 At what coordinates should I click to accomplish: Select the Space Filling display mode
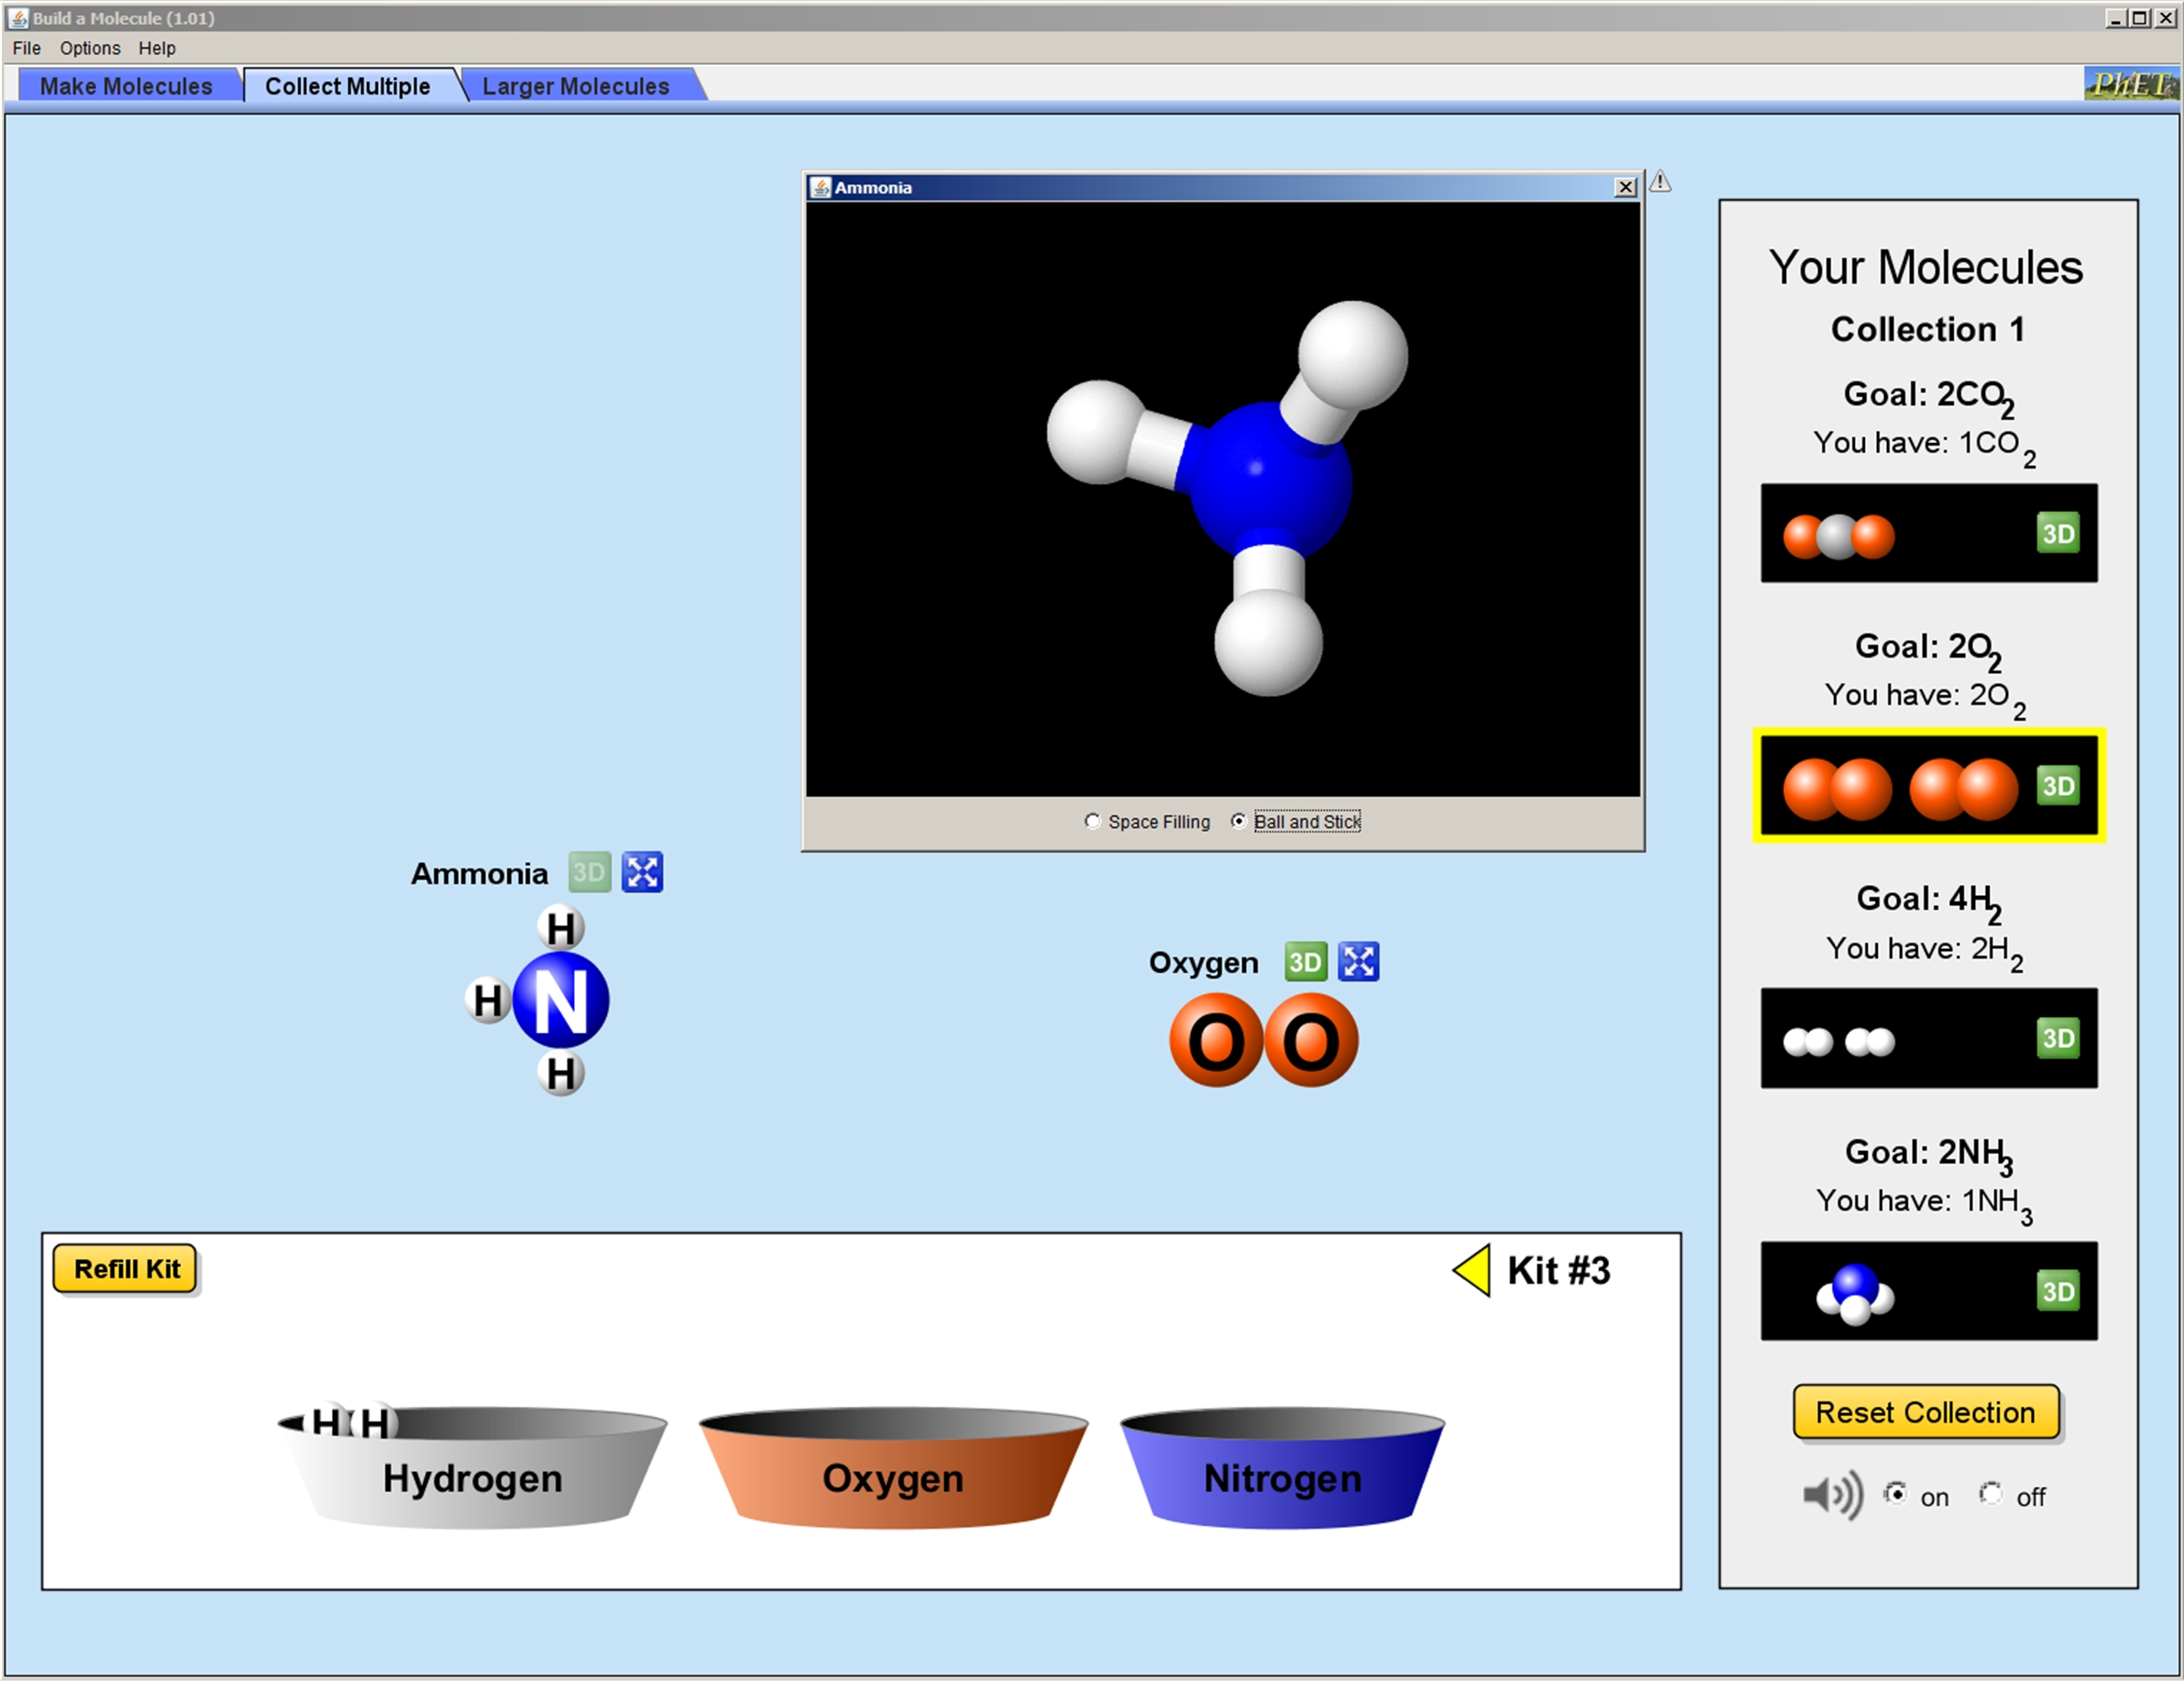(1093, 821)
